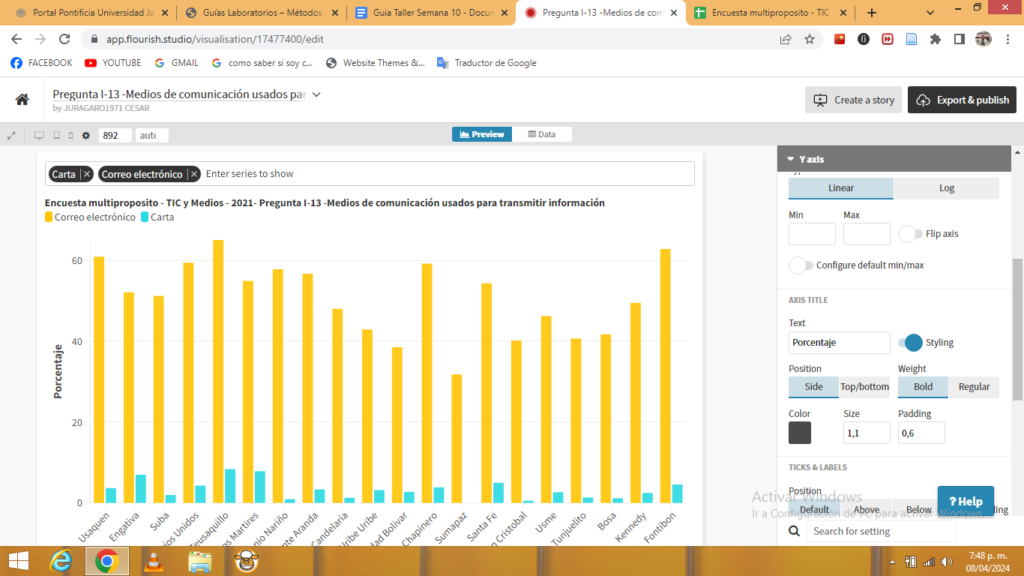1024x576 pixels.
Task: Open a new browser tab
Action: coord(872,12)
